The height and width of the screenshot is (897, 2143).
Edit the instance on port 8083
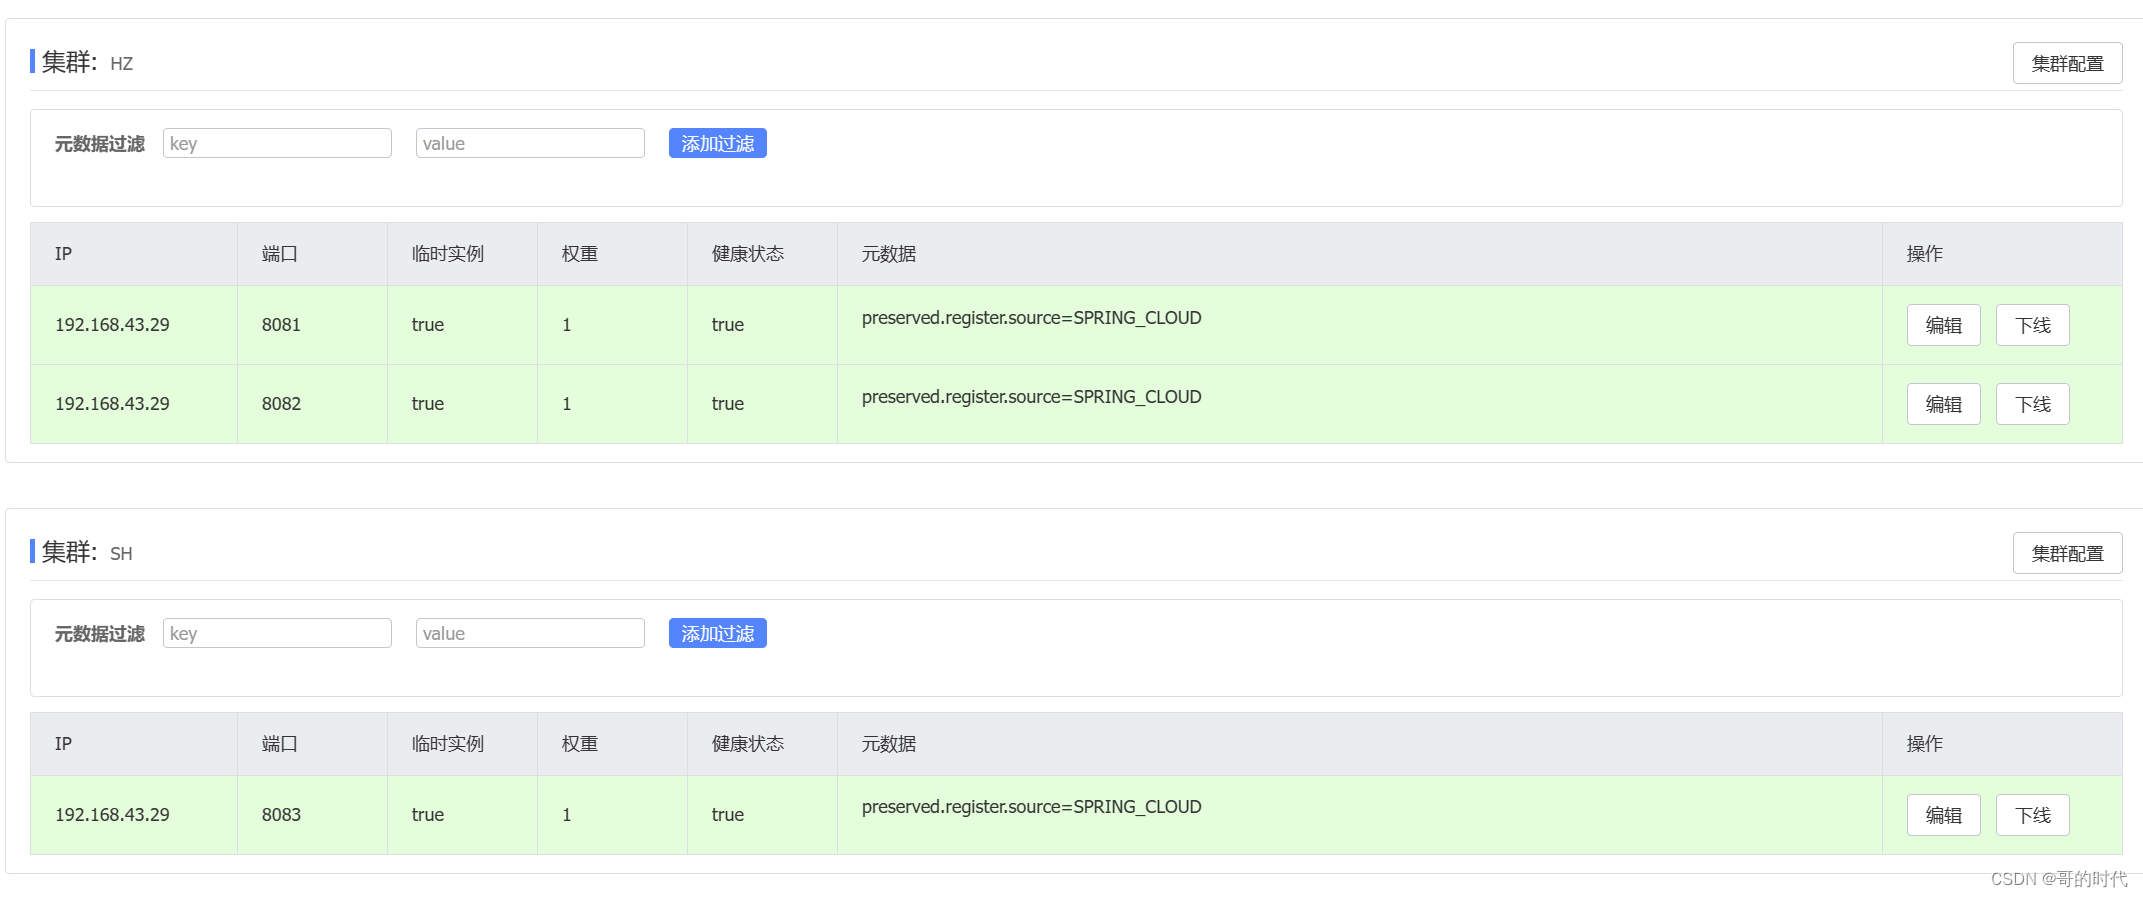coord(1943,816)
